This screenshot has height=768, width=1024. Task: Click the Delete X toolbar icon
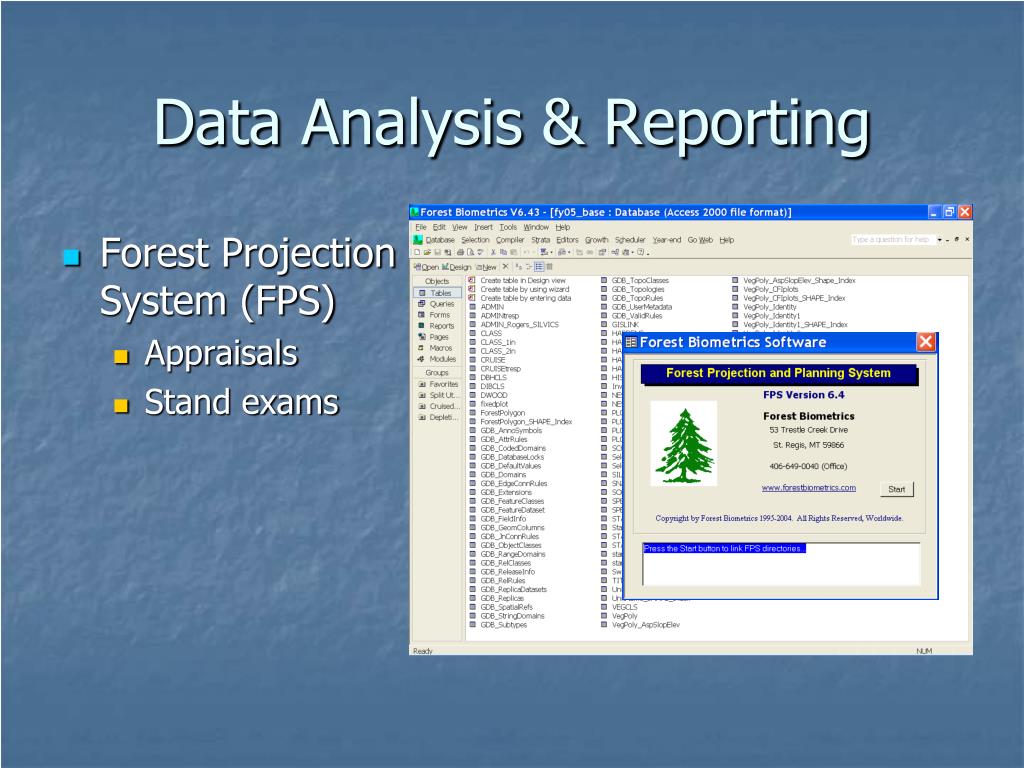505,266
